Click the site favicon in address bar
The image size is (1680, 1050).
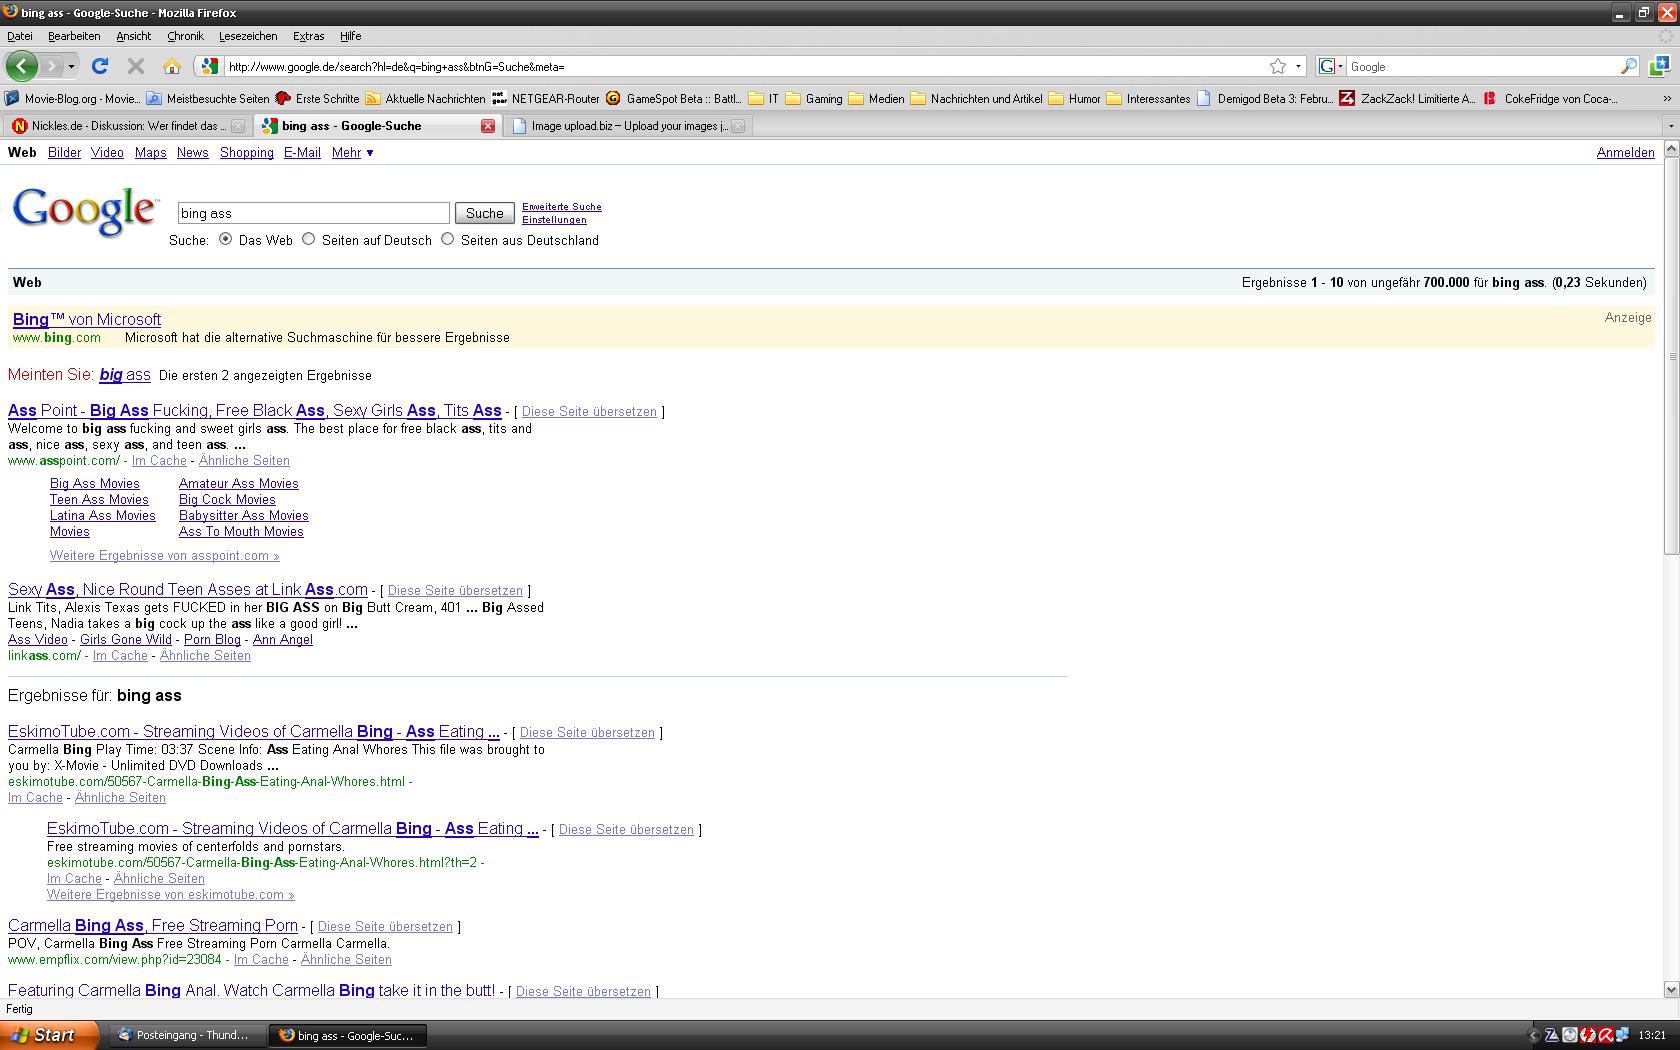[209, 66]
